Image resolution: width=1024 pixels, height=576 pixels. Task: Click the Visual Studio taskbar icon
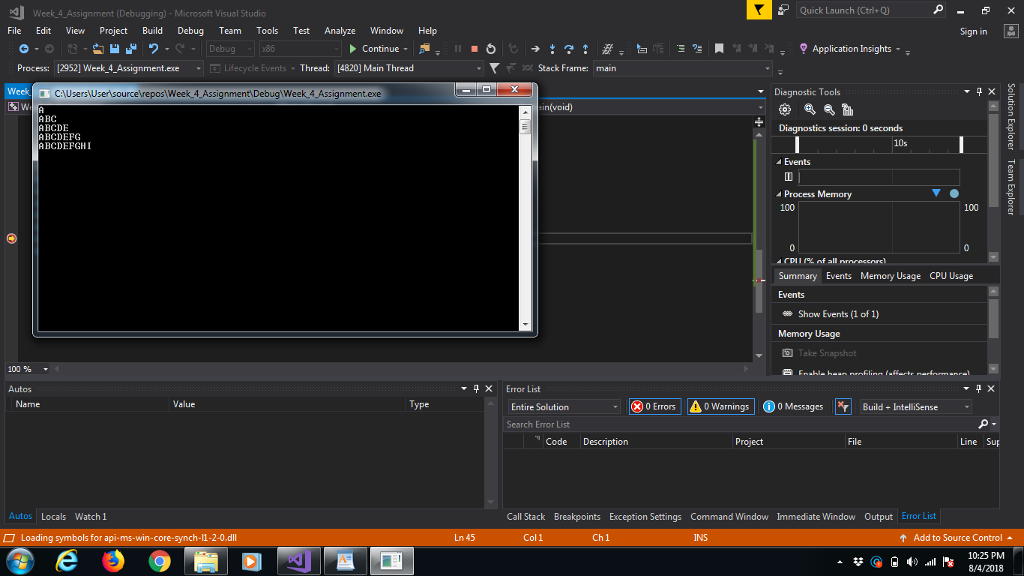(x=297, y=562)
